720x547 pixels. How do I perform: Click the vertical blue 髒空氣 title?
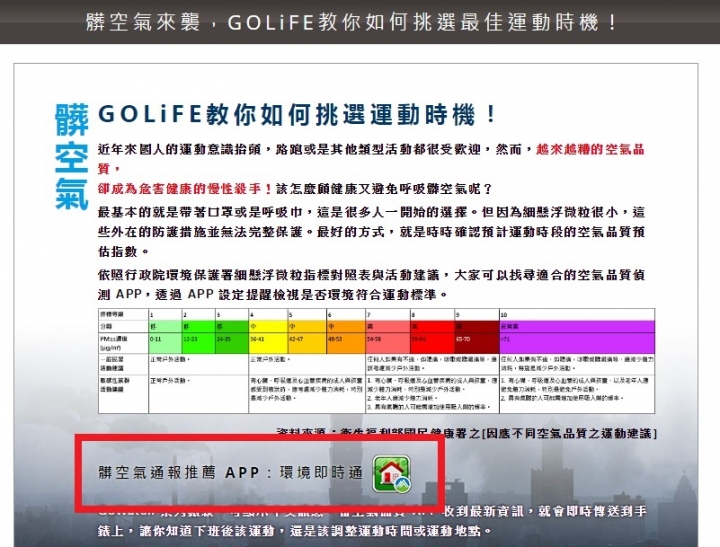click(x=71, y=157)
